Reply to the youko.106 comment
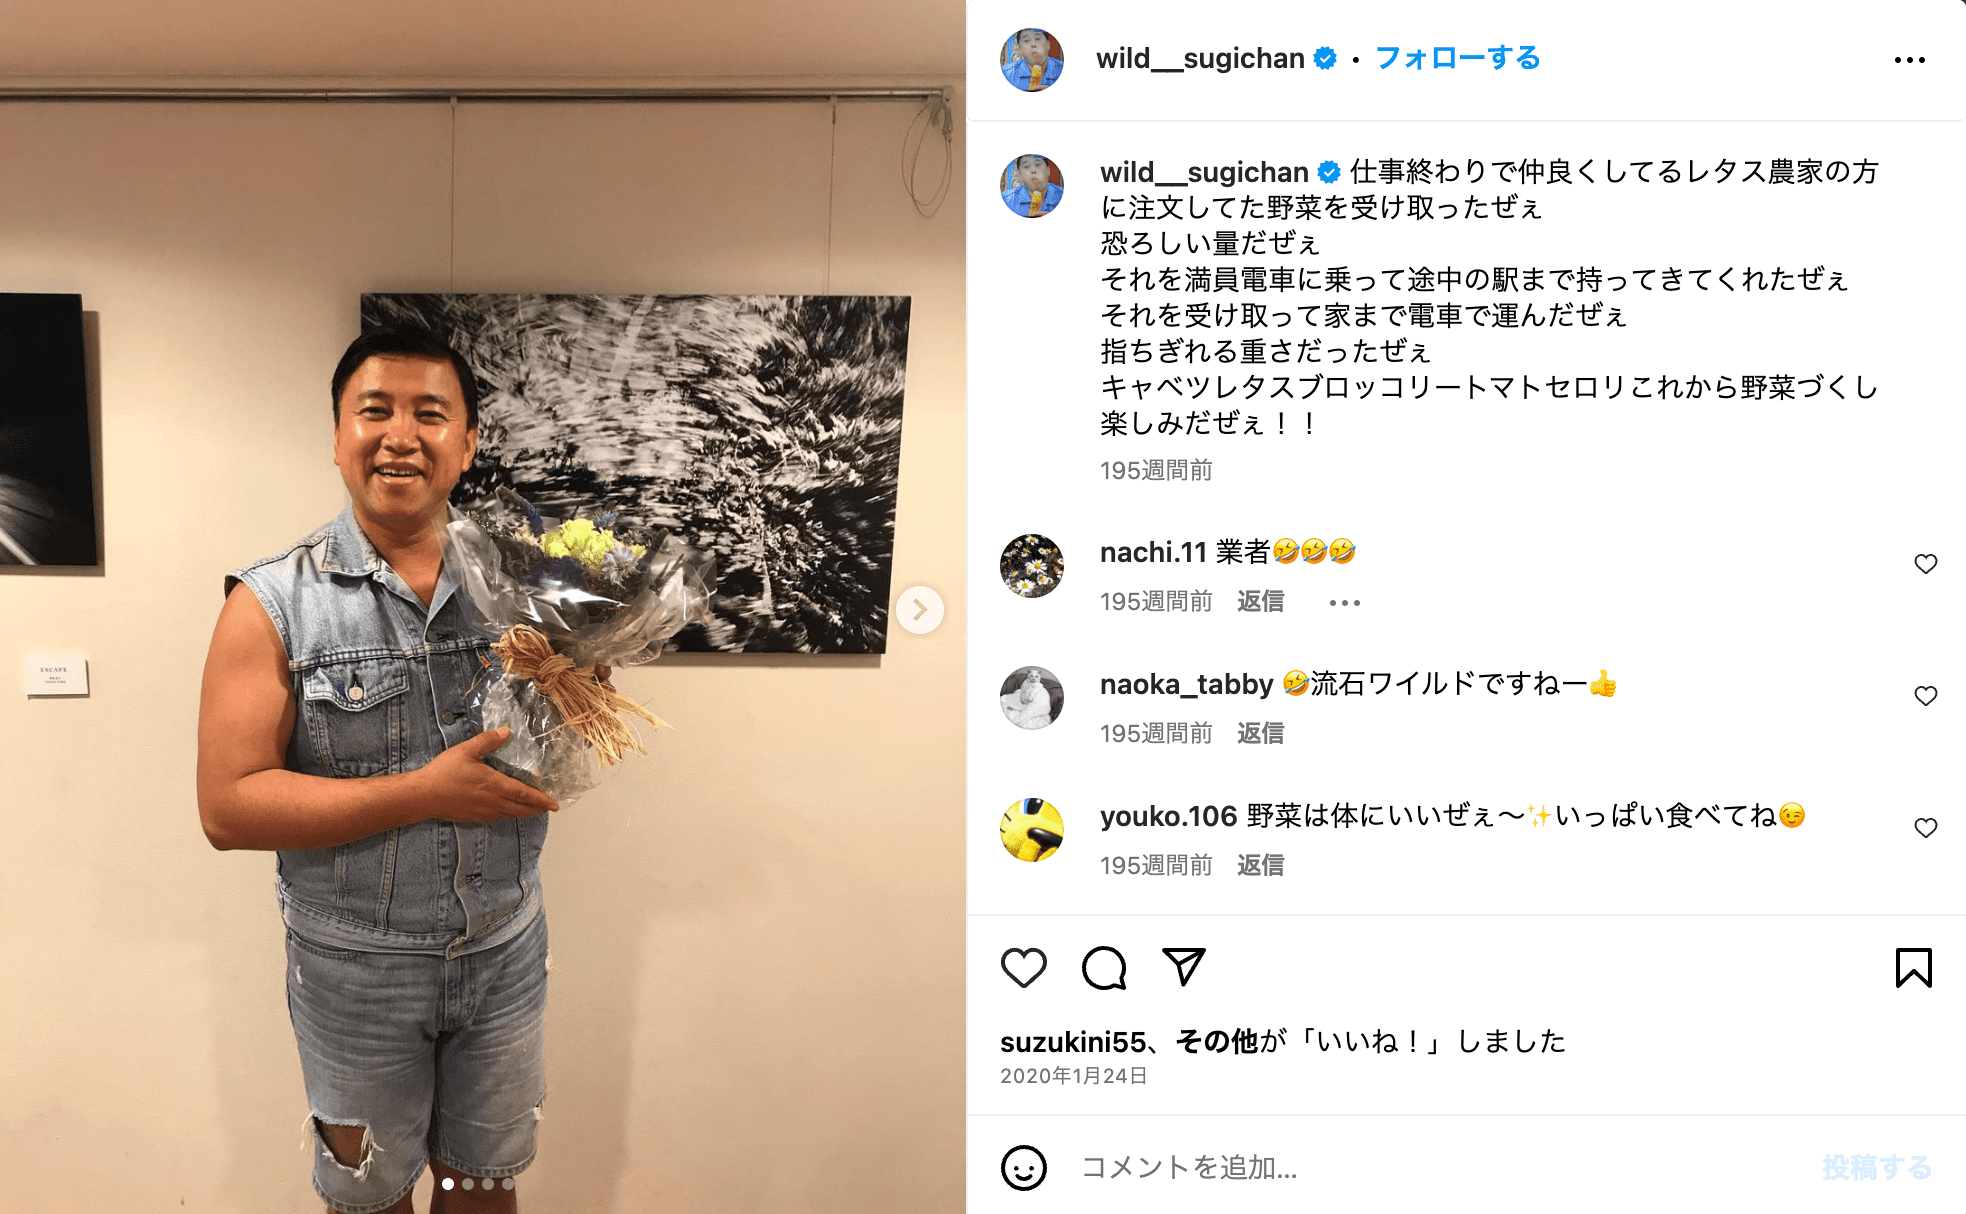 click(1260, 865)
